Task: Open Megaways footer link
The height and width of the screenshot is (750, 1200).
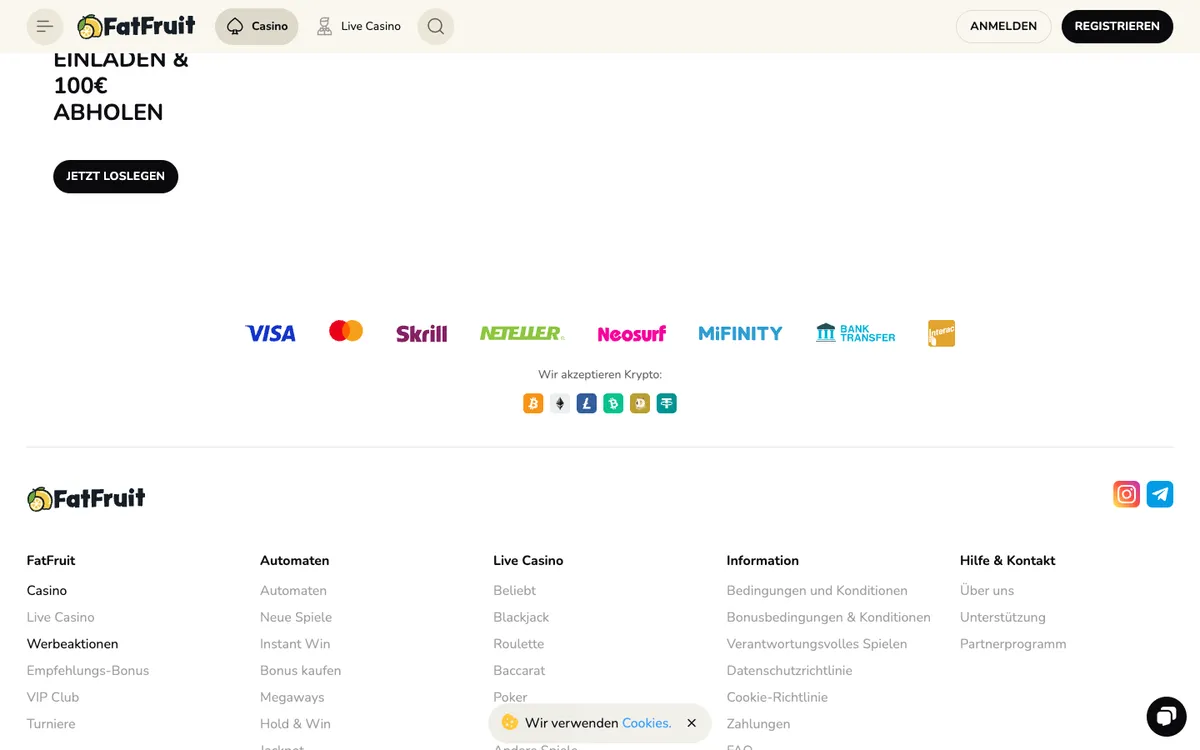Action: click(x=293, y=697)
